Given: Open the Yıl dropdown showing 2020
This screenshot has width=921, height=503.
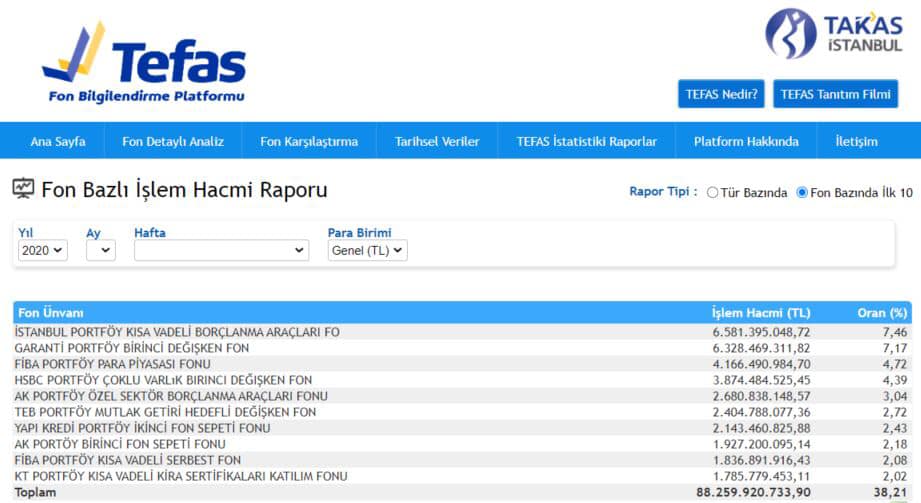Looking at the screenshot, I should point(42,250).
